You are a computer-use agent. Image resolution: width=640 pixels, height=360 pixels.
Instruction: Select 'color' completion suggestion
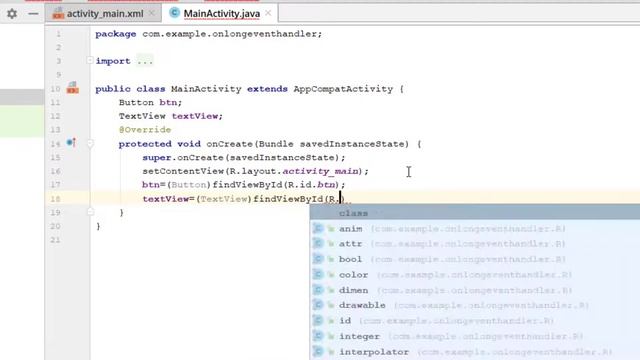point(475,275)
